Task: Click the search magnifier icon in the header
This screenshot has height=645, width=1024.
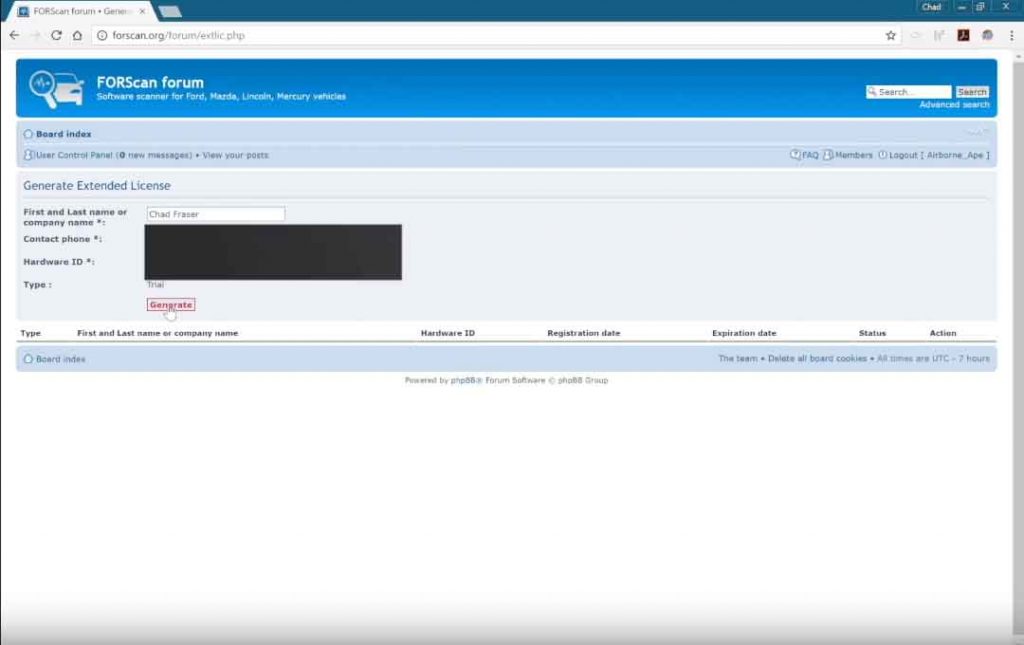Action: 872,91
